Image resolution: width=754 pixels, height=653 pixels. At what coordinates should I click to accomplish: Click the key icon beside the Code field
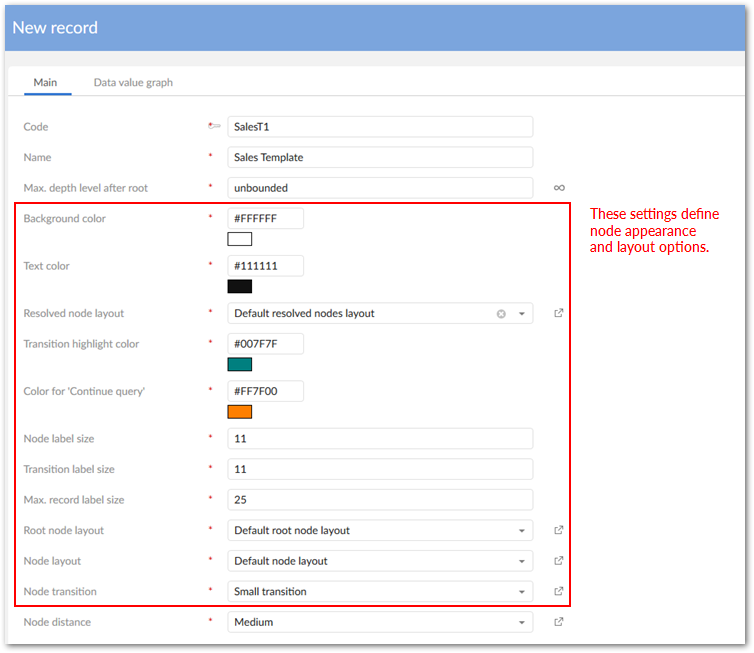(x=213, y=126)
